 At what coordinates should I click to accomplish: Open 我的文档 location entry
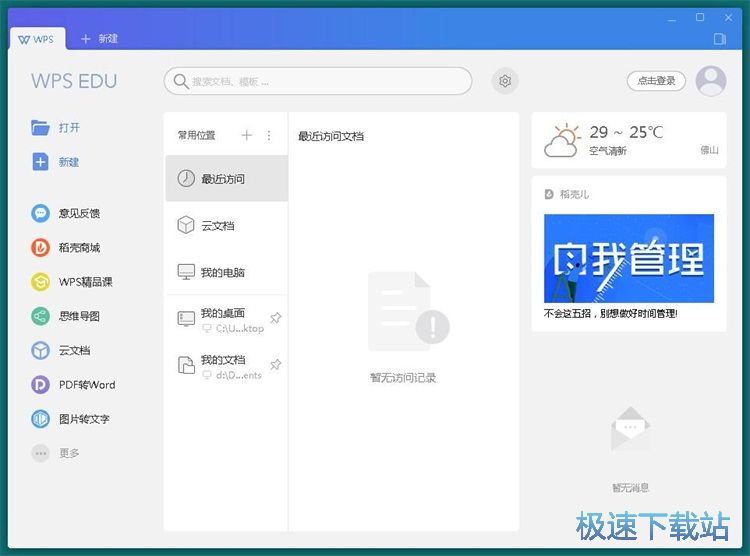click(226, 367)
